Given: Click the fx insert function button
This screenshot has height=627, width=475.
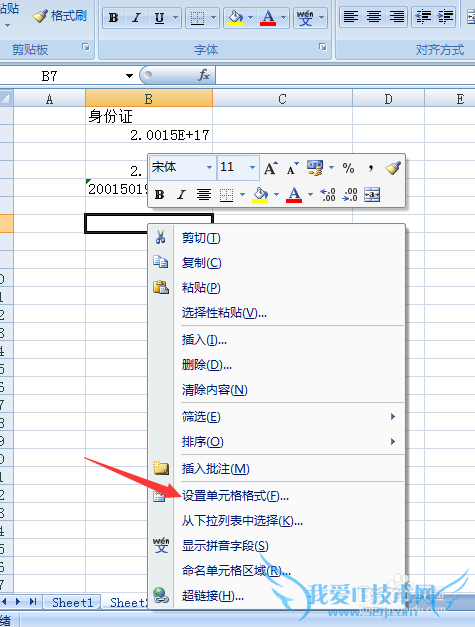Looking at the screenshot, I should [204, 75].
